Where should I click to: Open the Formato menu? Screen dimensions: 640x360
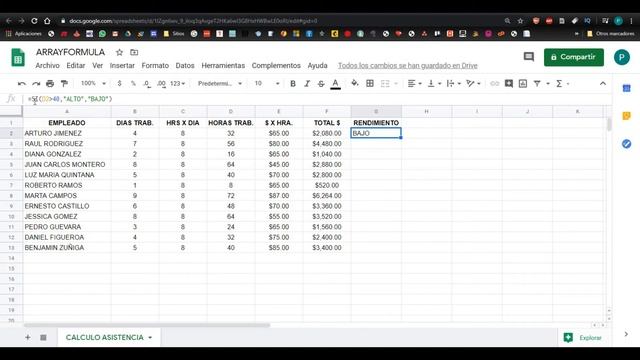click(x=155, y=65)
